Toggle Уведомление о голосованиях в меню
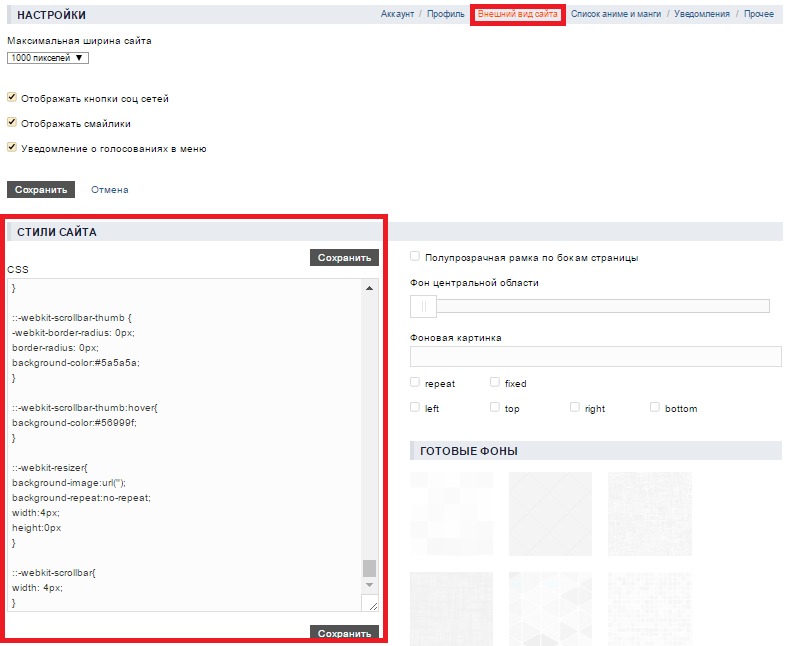Screen dimensions: 790x646 [x=12, y=148]
